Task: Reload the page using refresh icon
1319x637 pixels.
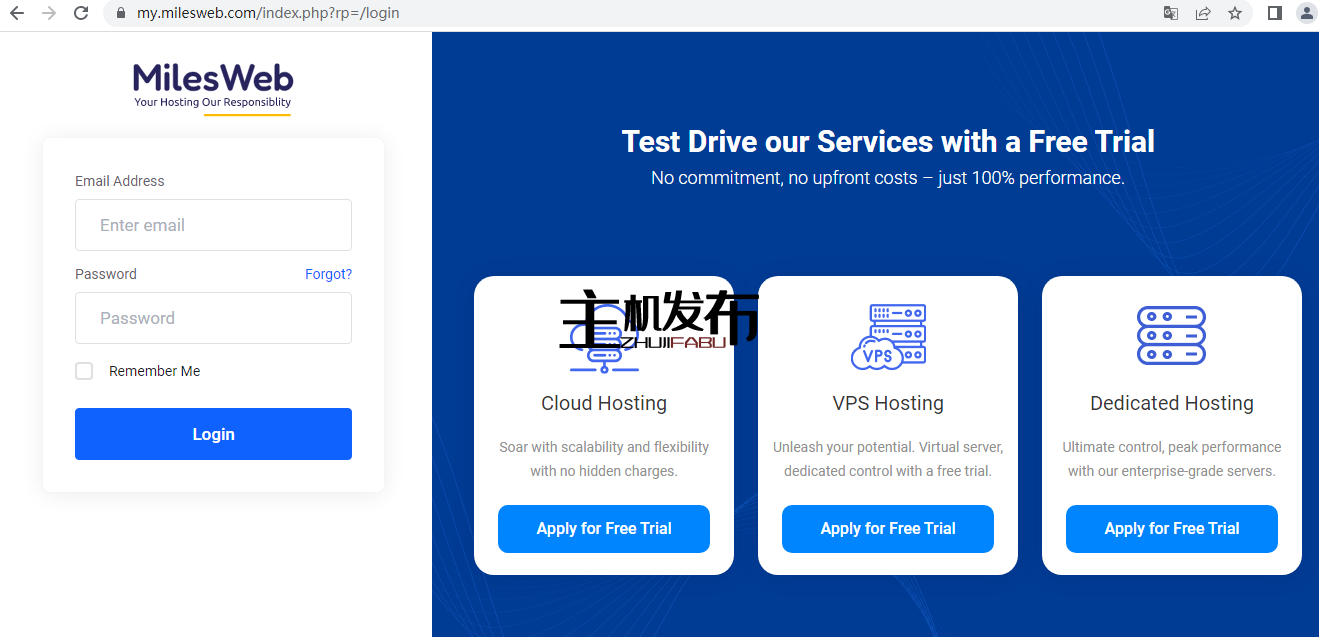Action: point(82,13)
